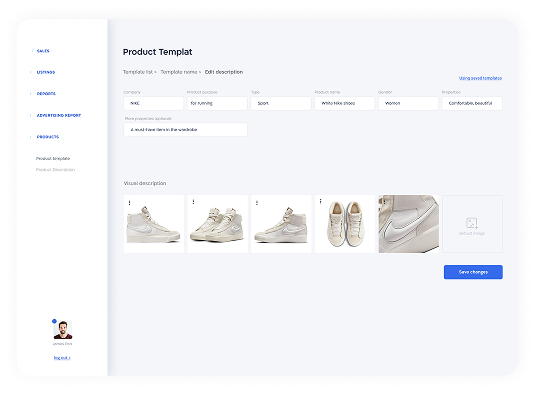This screenshot has height=393, width=538.
Task: Click the Product purpose field
Action: [x=217, y=103]
